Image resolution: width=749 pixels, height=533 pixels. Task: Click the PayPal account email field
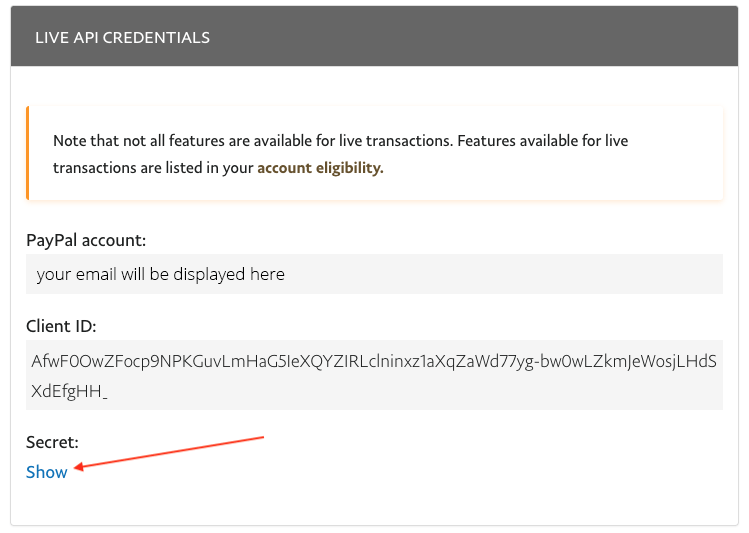click(374, 274)
